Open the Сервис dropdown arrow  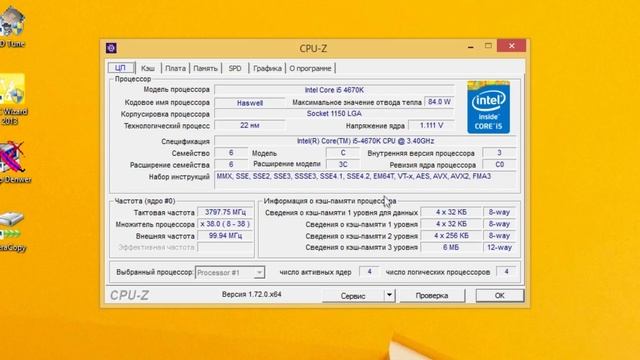(389, 295)
